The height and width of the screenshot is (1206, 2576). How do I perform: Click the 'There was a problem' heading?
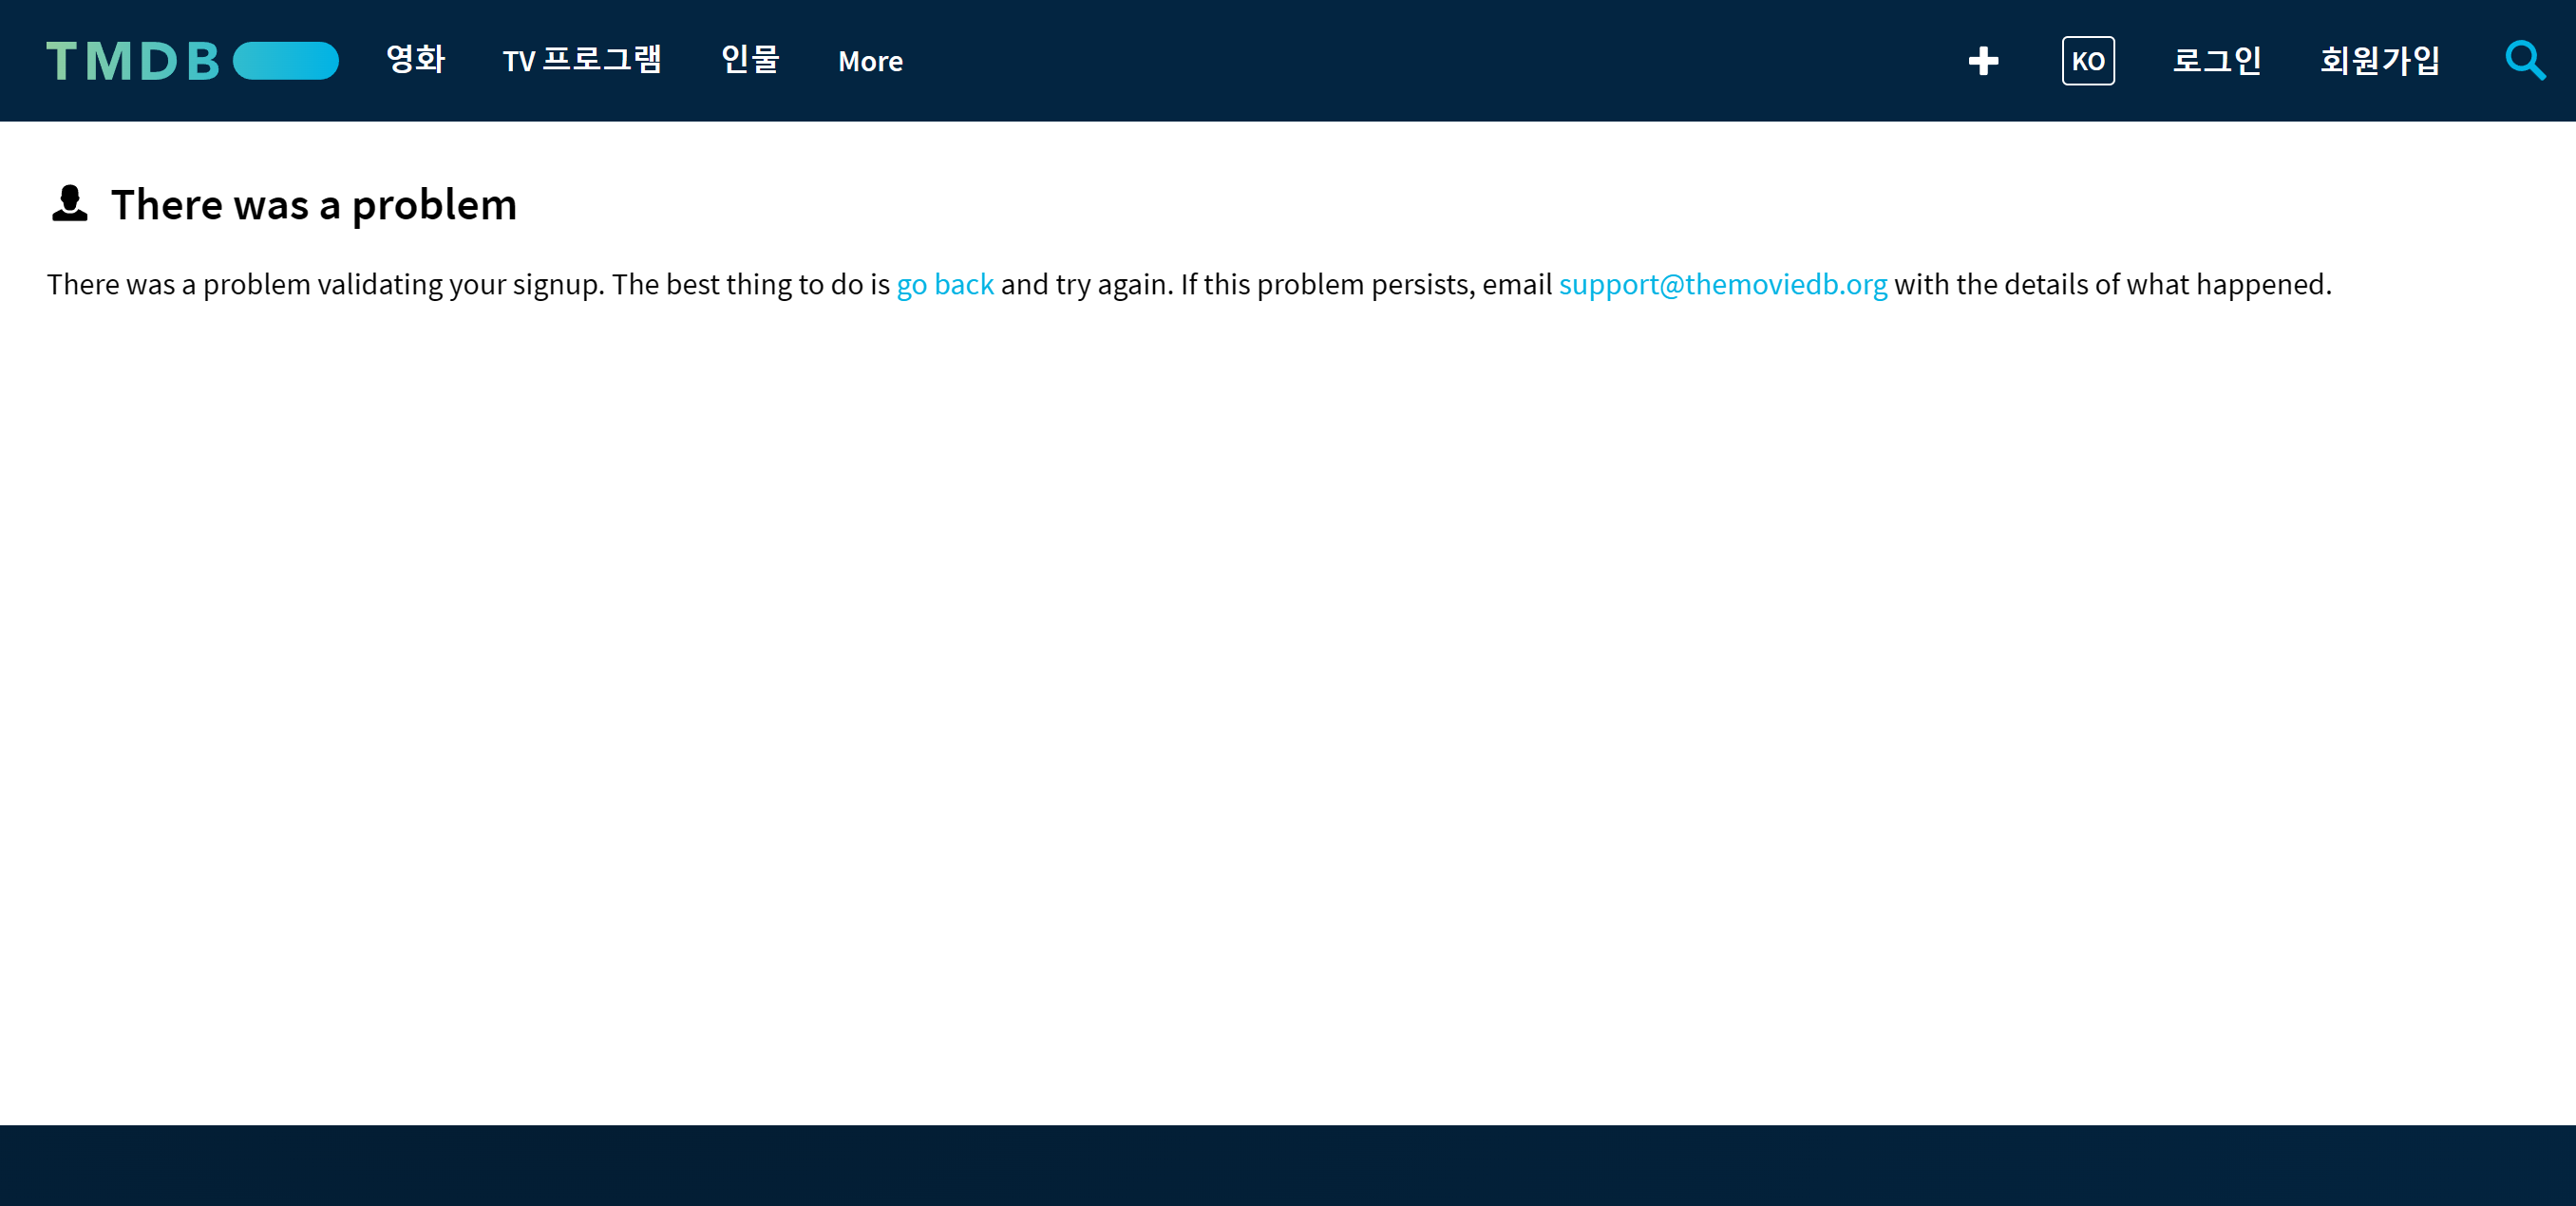coord(314,205)
